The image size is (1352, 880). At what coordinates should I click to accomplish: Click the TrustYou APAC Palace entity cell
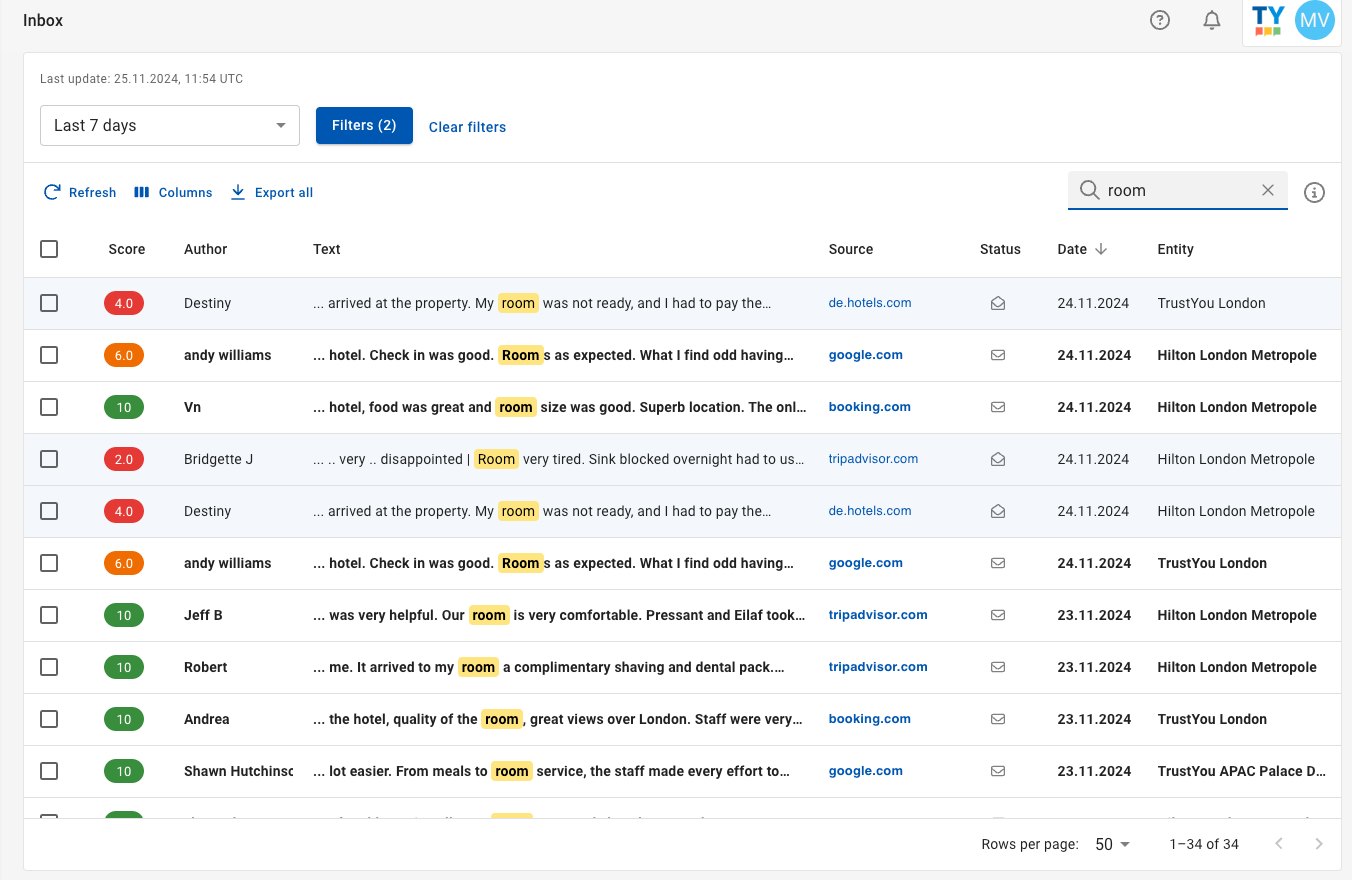pyautogui.click(x=1242, y=771)
